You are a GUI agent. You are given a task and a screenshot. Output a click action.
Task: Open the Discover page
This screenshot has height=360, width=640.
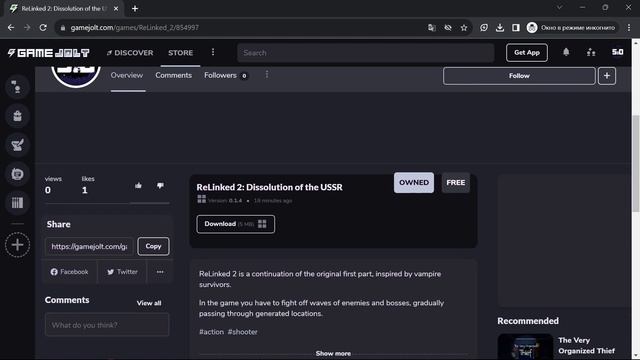[x=130, y=53]
